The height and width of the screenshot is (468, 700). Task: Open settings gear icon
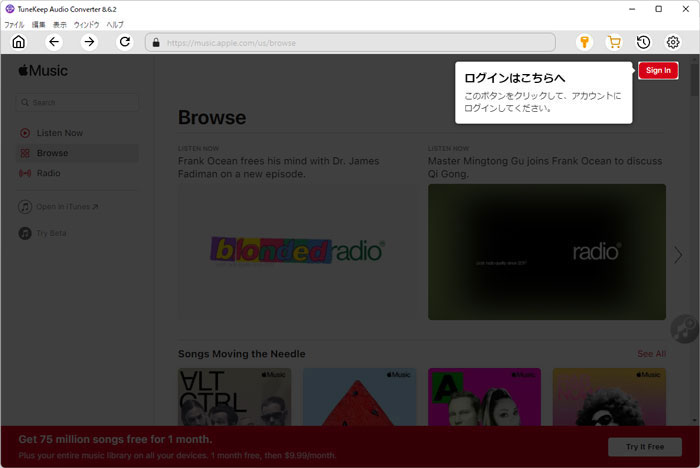[x=673, y=42]
